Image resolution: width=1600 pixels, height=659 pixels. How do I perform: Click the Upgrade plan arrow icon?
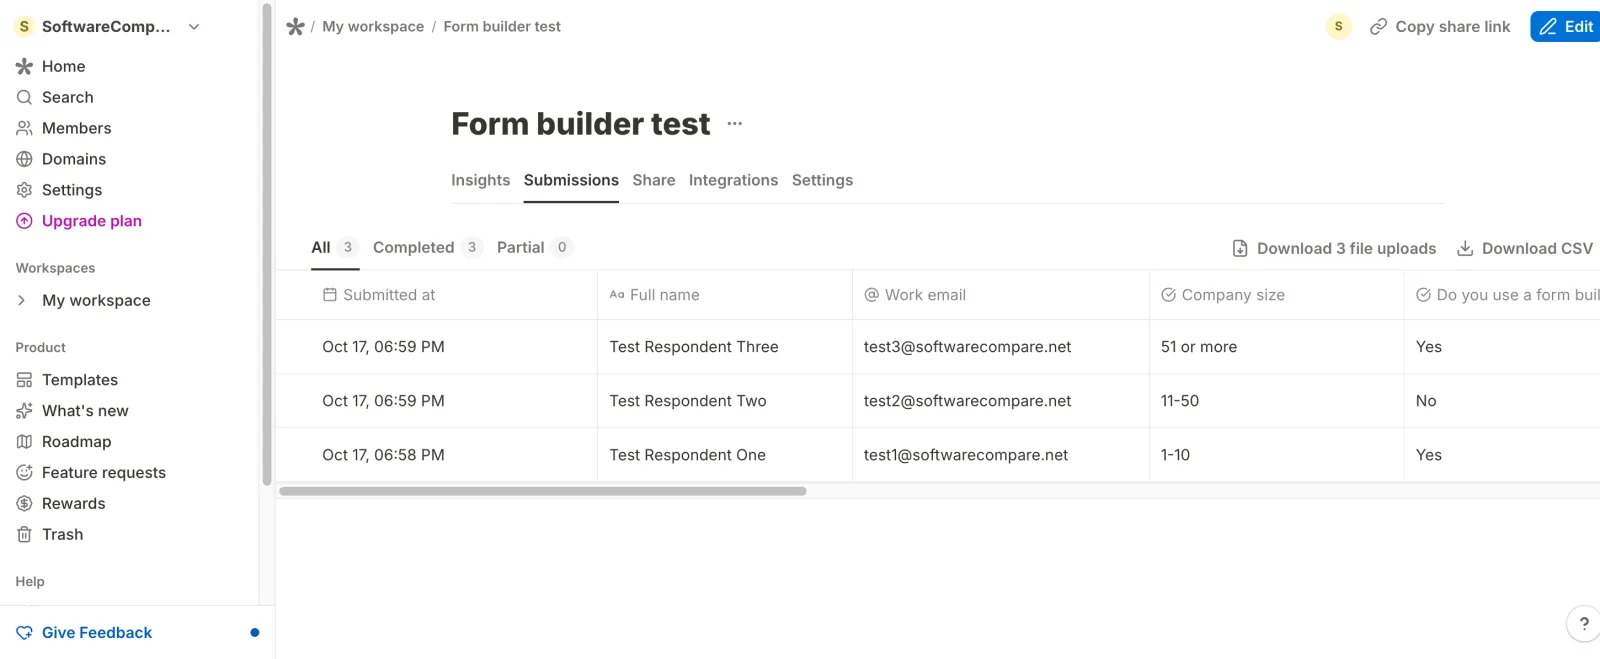(24, 221)
